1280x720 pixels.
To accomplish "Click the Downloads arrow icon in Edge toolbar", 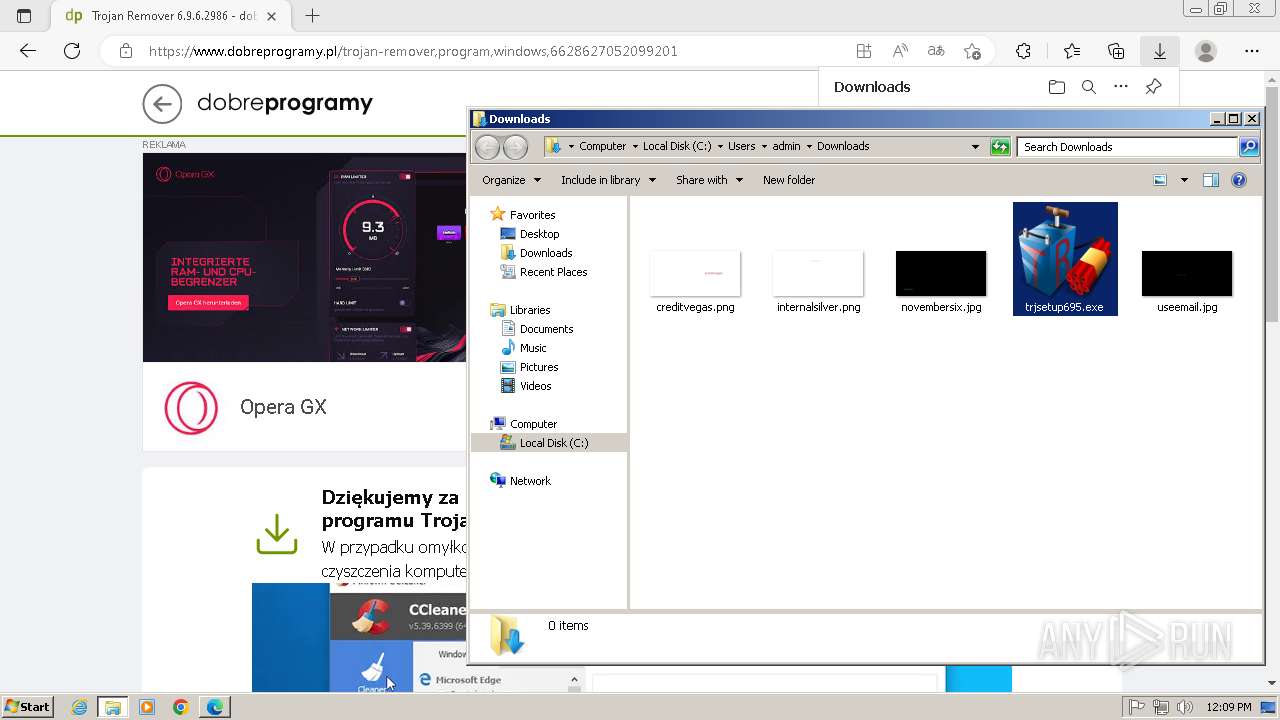I will (1160, 51).
